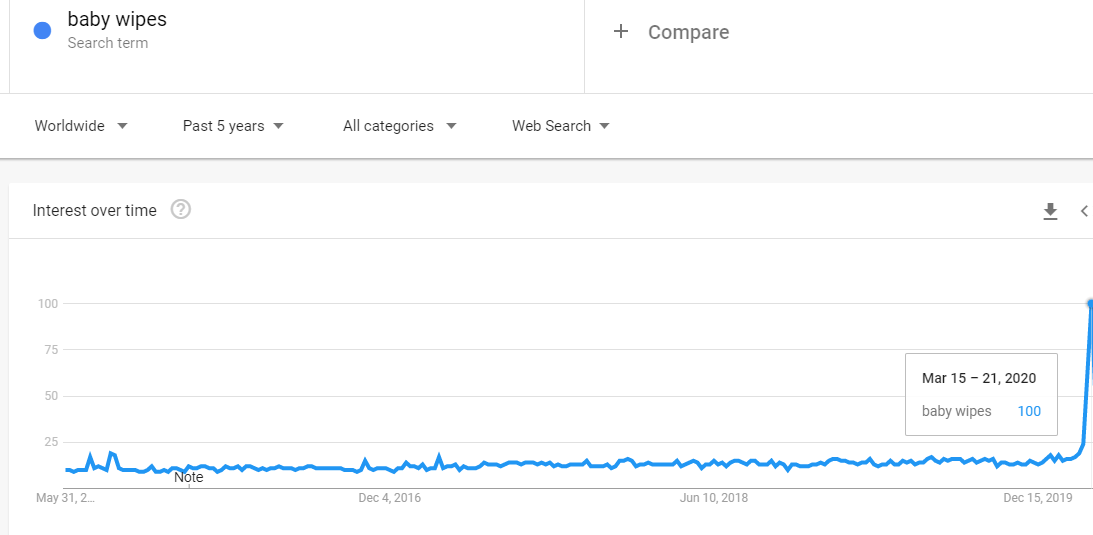Change the Web Search type dropdown
Image resolution: width=1093 pixels, height=535 pixels.
tap(560, 126)
